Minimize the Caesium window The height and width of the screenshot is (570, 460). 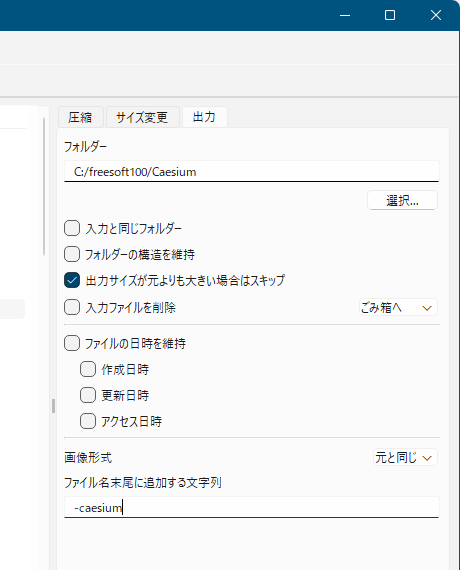coord(345,15)
